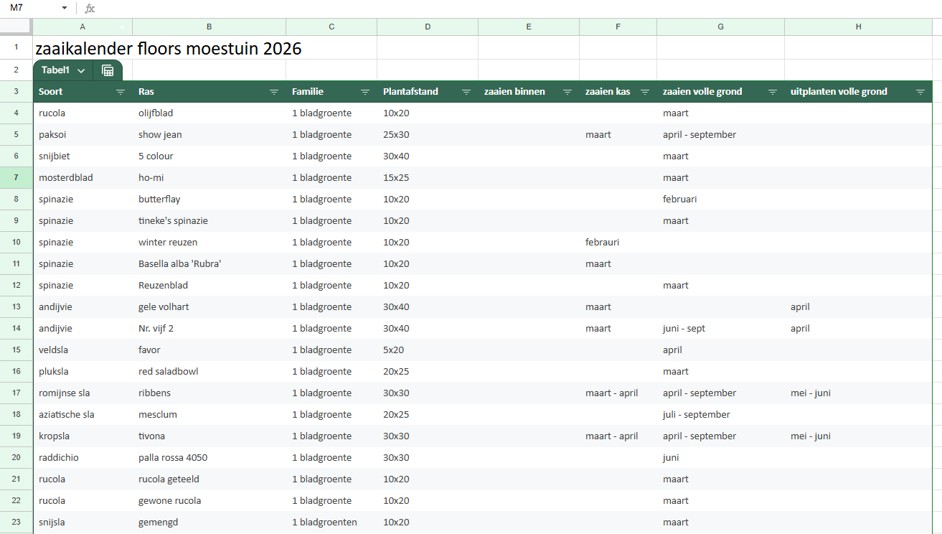Viewport: 942px width, 534px height.
Task: Open the zaaien kas filter icon
Action: coord(645,92)
